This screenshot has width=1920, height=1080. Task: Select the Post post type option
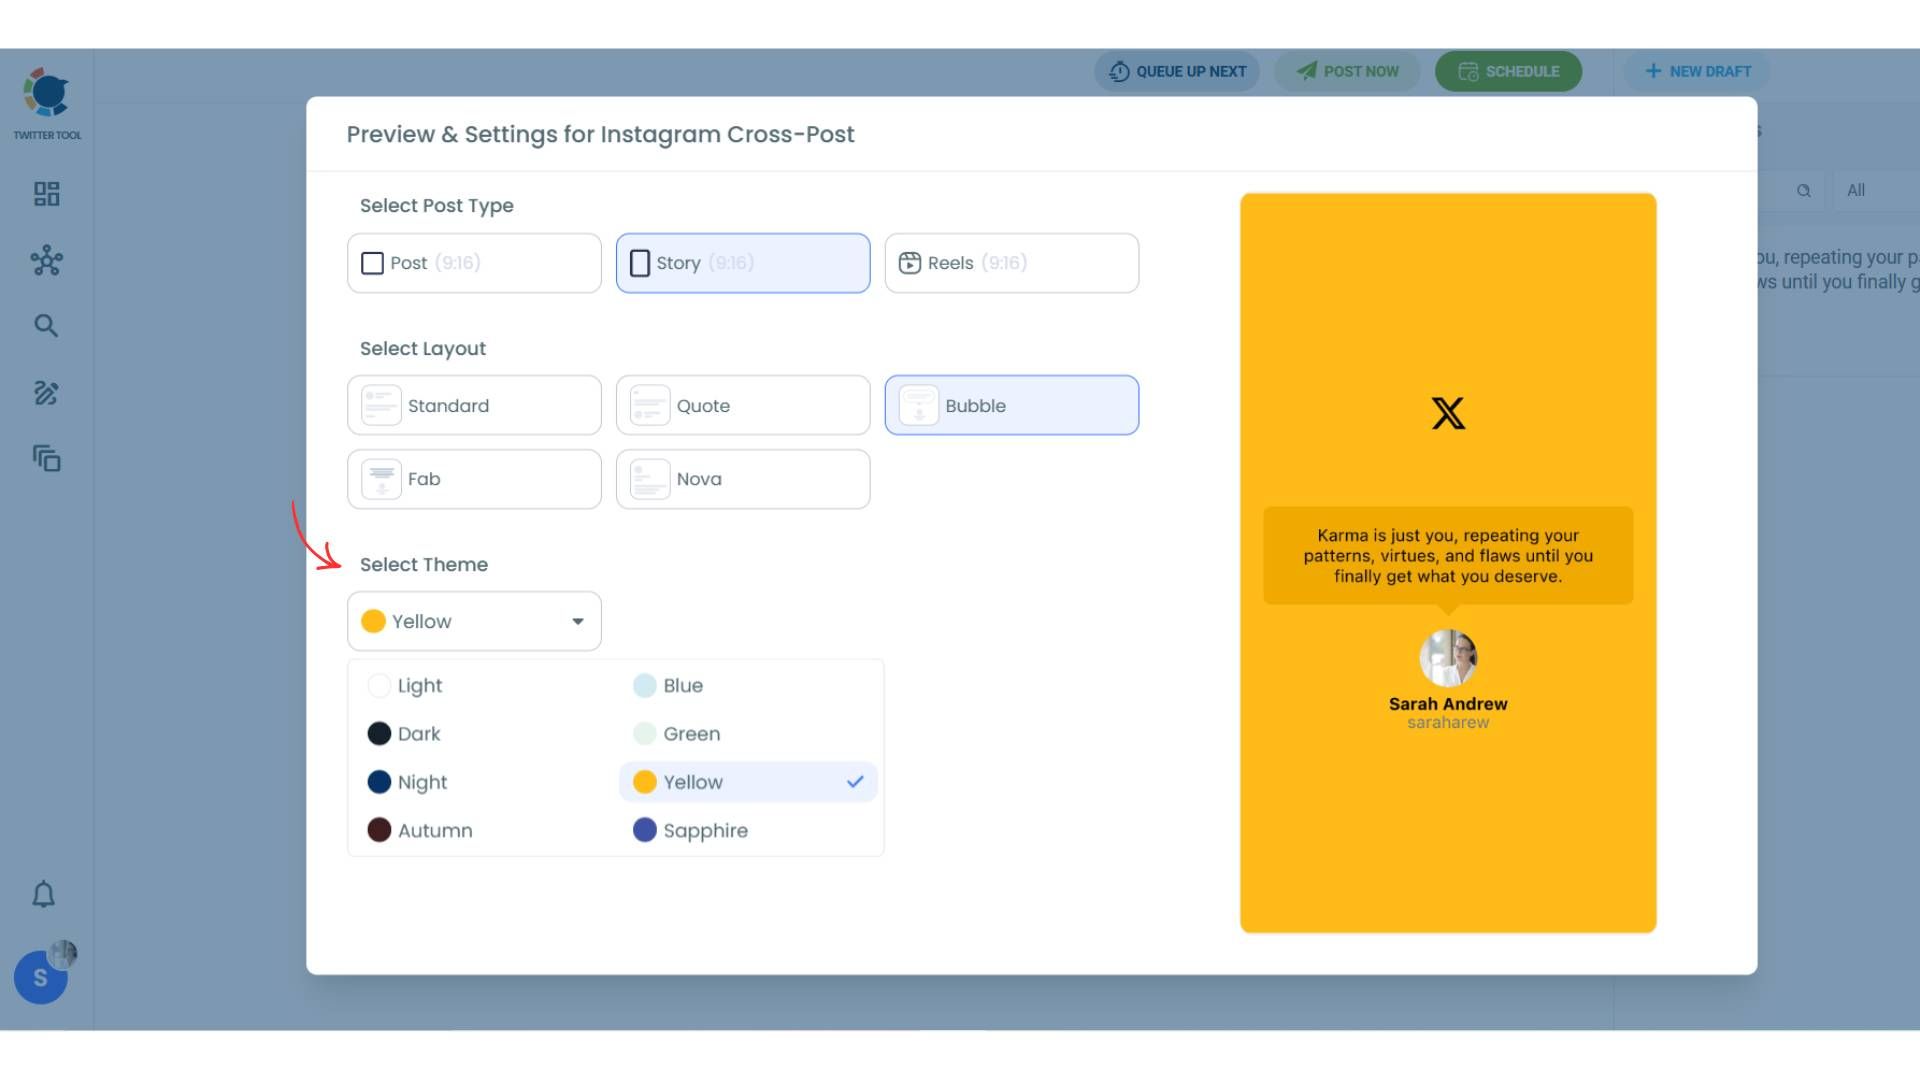tap(474, 263)
